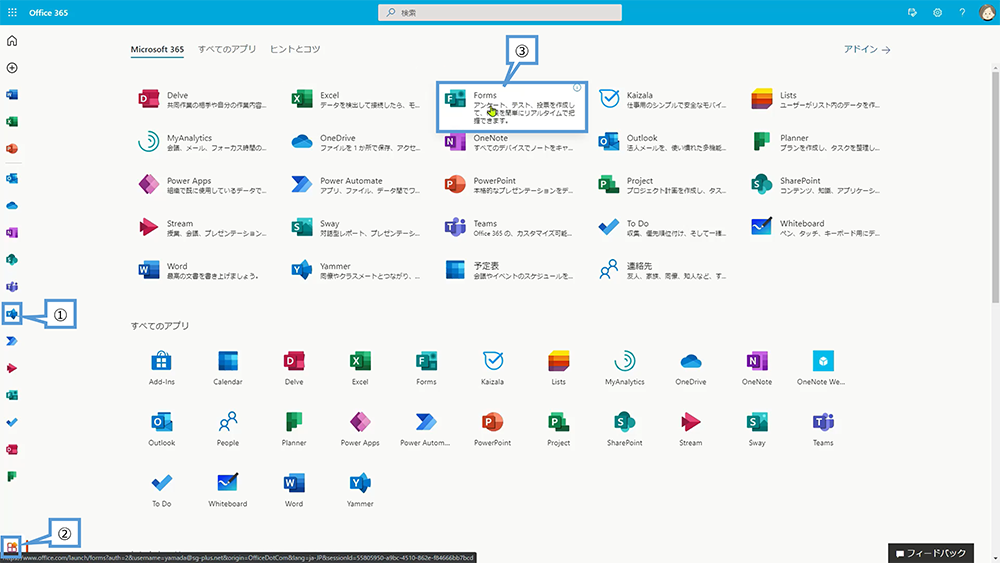Open the PowerPoint tile in Microsoft 365 list

509,185
